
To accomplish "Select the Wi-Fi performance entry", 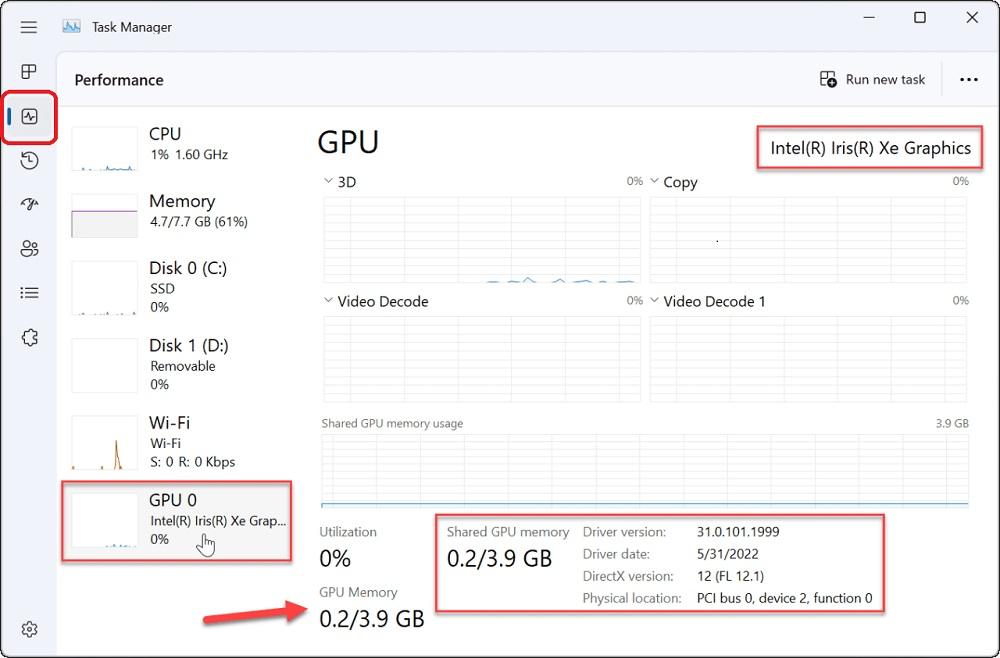I will [176, 442].
